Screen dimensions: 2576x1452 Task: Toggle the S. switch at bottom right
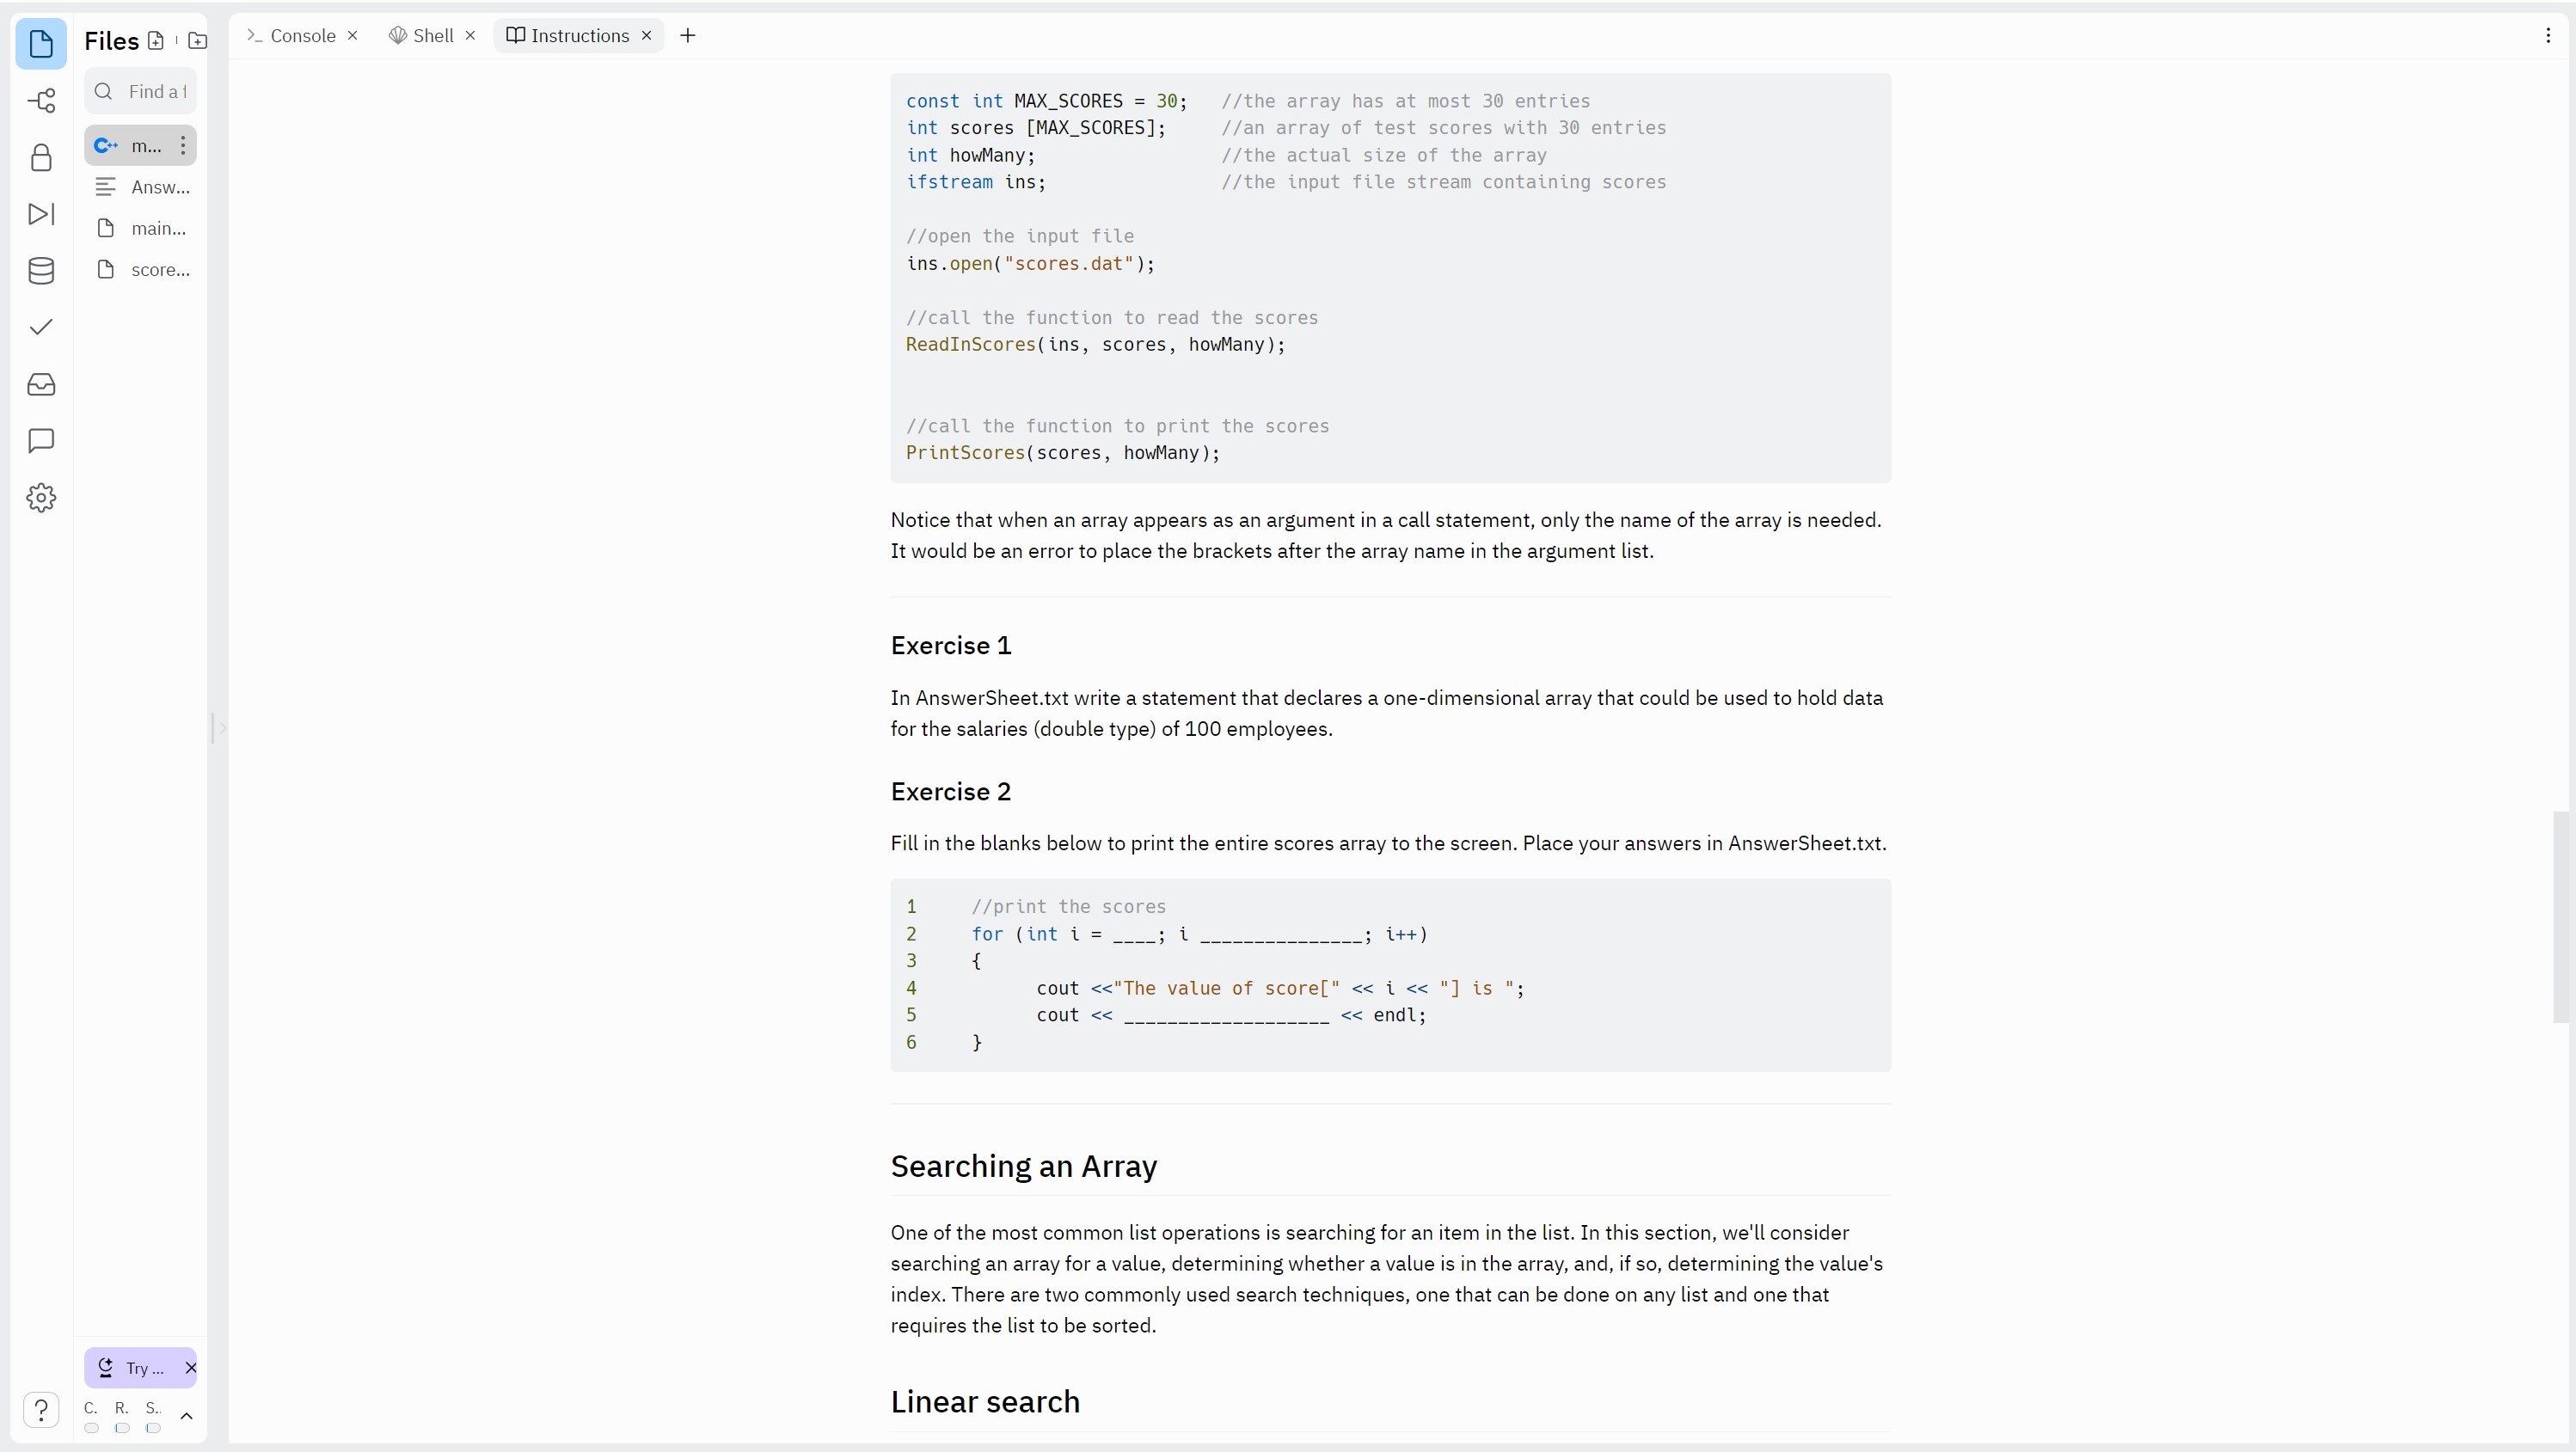[x=155, y=1428]
